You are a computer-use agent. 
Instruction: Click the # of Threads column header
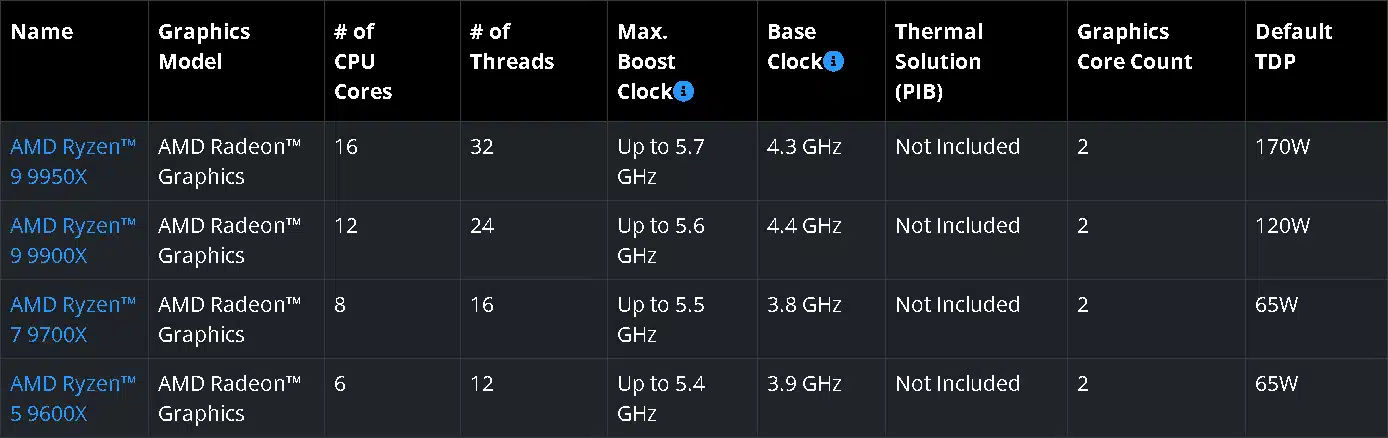point(512,46)
